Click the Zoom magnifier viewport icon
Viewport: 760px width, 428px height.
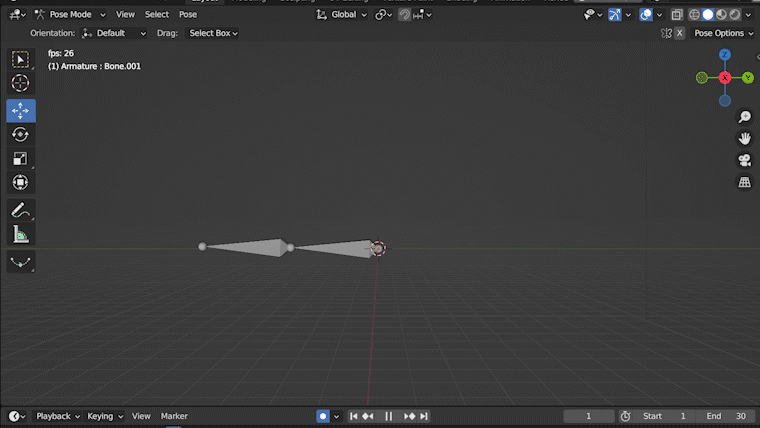point(744,117)
